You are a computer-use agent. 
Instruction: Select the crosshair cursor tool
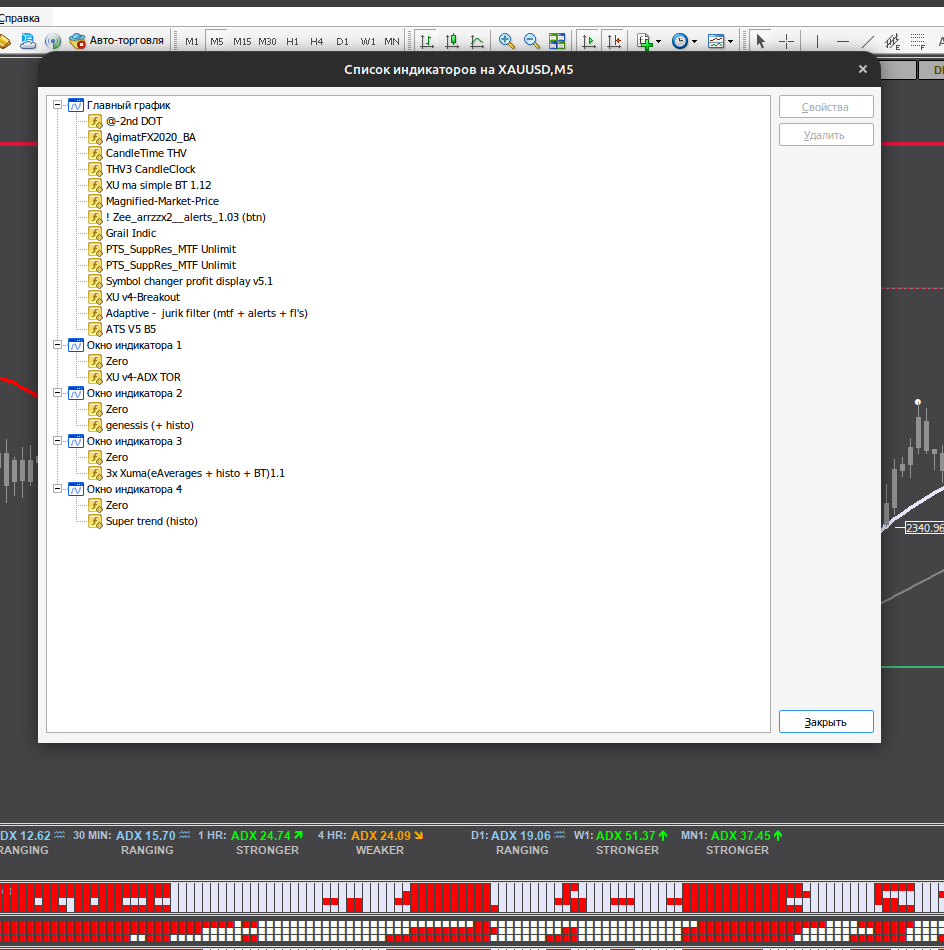tap(786, 41)
